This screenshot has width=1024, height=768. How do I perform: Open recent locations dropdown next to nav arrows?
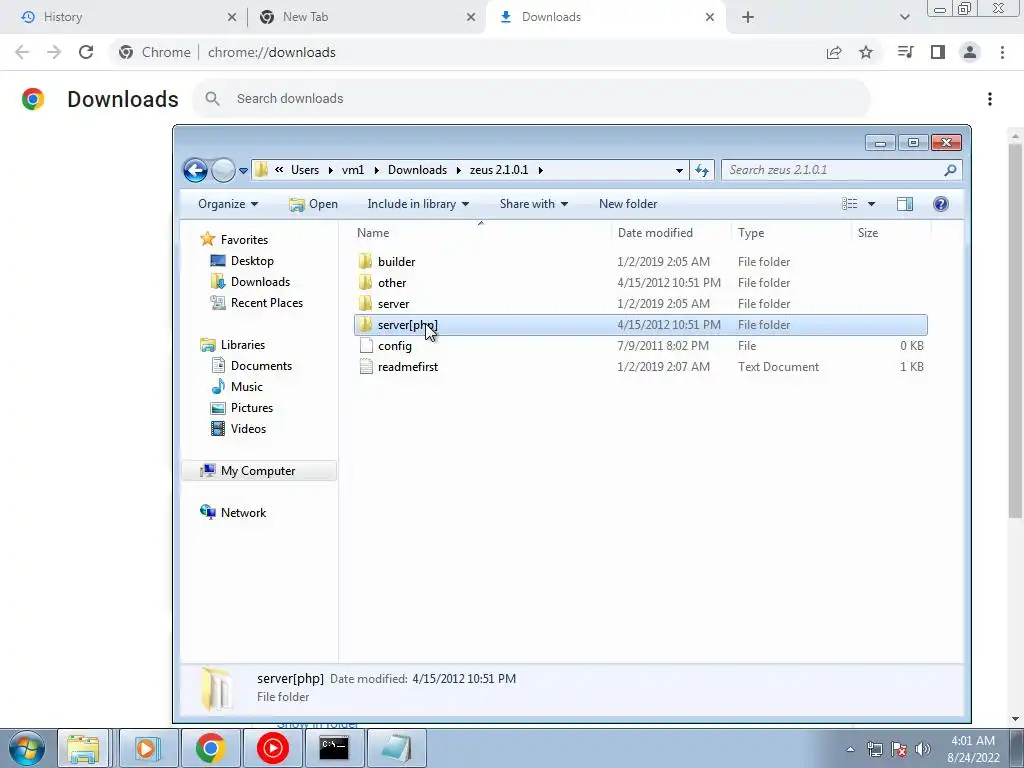[x=243, y=170]
